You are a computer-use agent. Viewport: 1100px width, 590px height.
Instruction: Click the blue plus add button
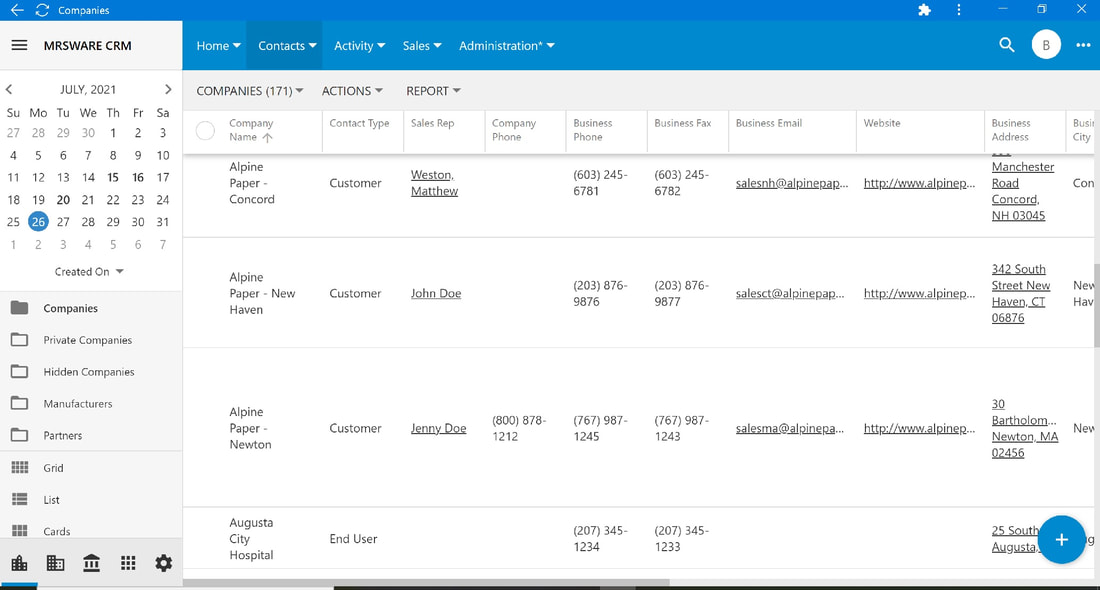[1061, 539]
